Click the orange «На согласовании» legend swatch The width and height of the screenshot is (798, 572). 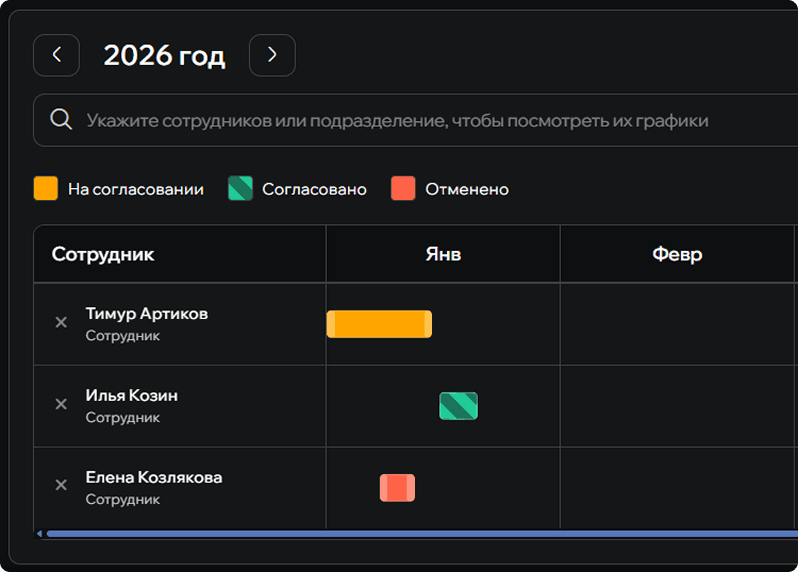pyautogui.click(x=46, y=189)
